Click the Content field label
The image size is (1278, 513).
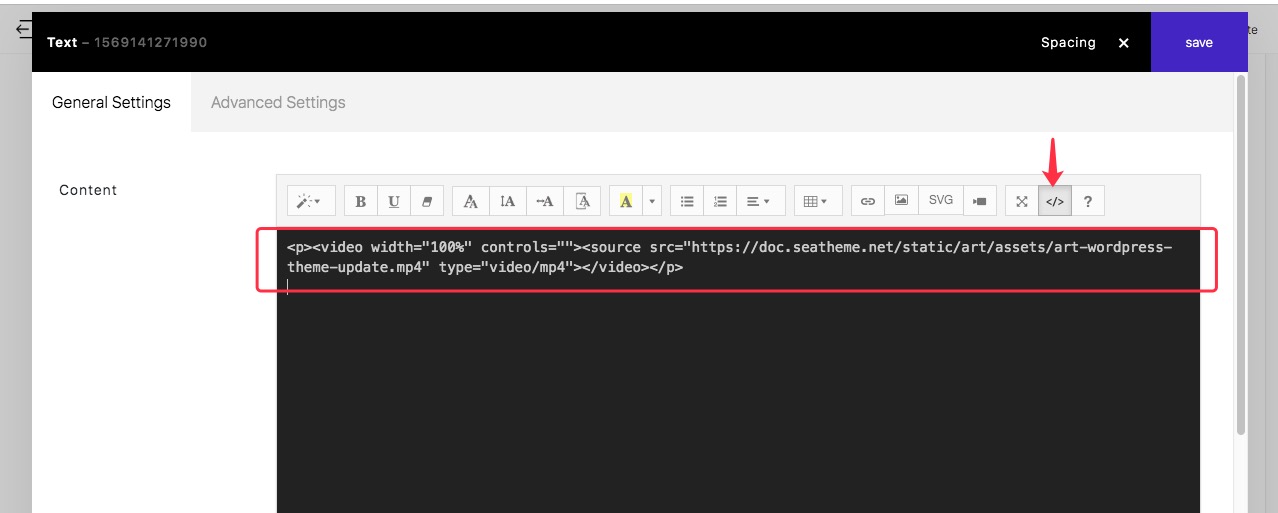pyautogui.click(x=88, y=190)
